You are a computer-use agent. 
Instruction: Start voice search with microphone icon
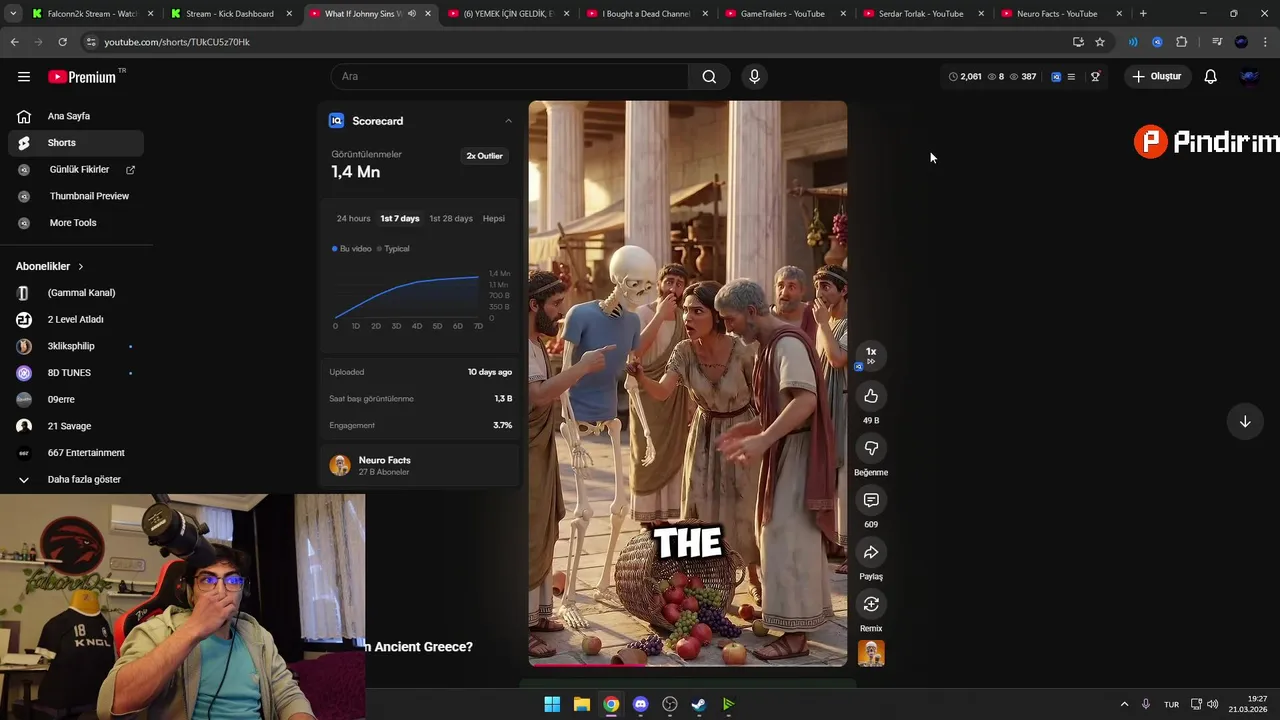click(x=754, y=76)
